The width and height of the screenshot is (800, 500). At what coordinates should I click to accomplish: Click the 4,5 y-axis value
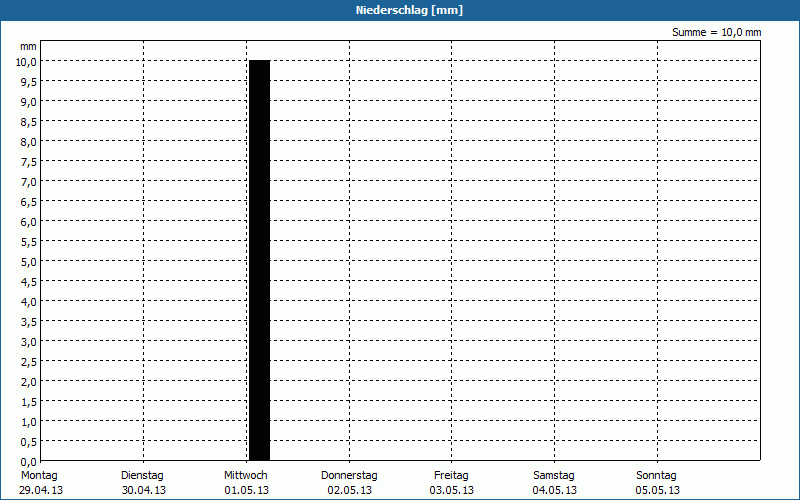(28, 282)
